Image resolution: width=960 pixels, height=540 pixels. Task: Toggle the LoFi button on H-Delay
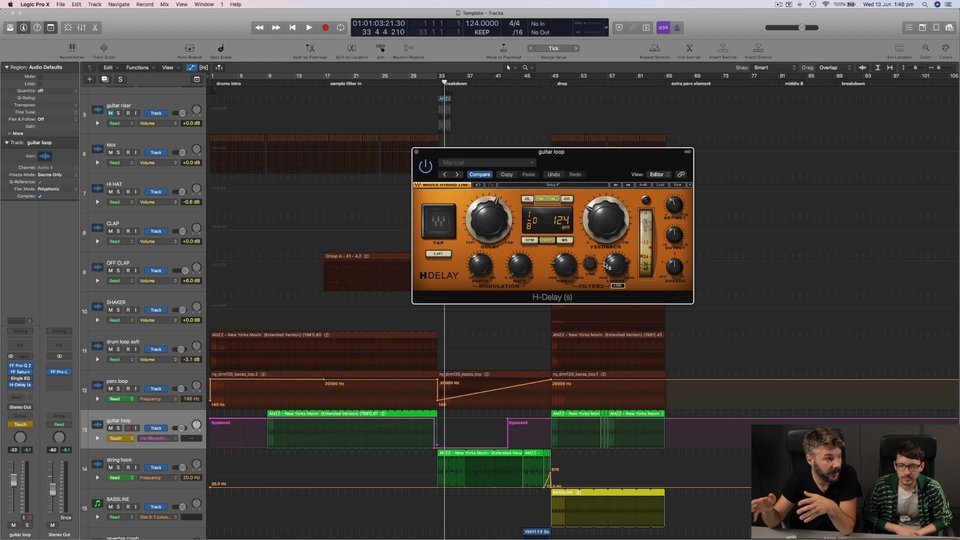(x=438, y=253)
